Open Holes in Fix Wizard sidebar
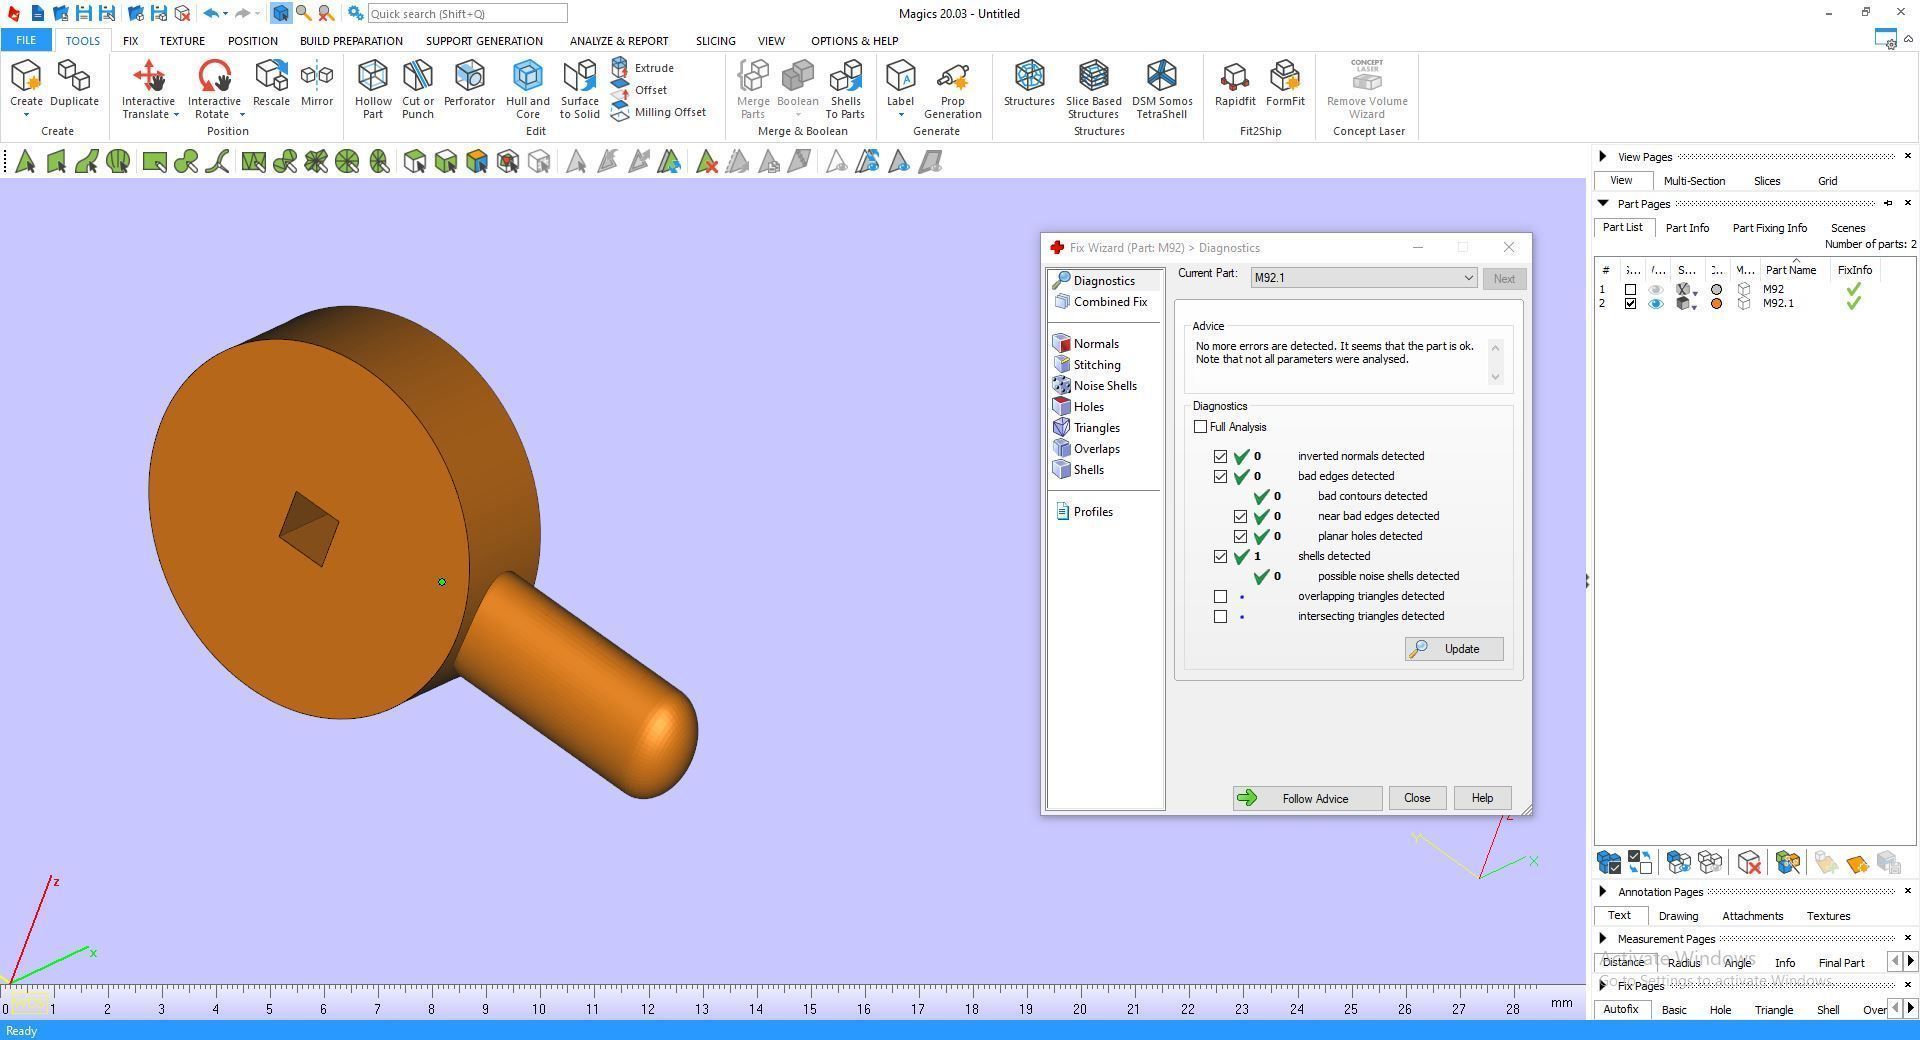Screen dimensions: 1920x1040 (x=1079, y=407)
